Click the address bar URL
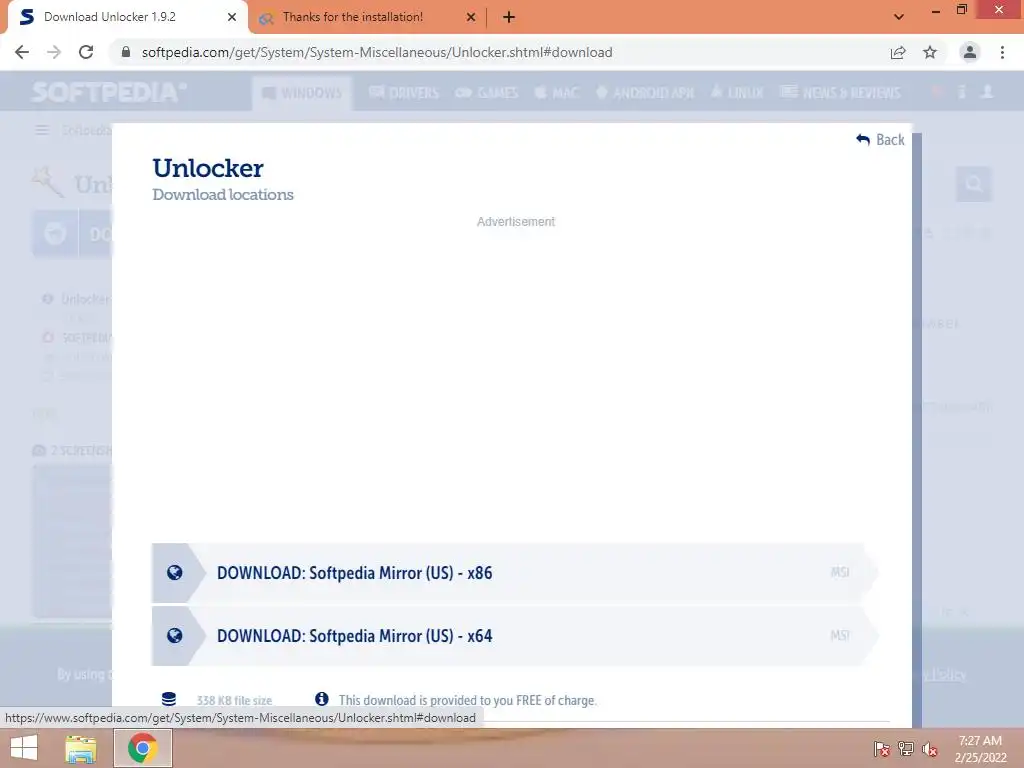1024x768 pixels. (x=377, y=52)
